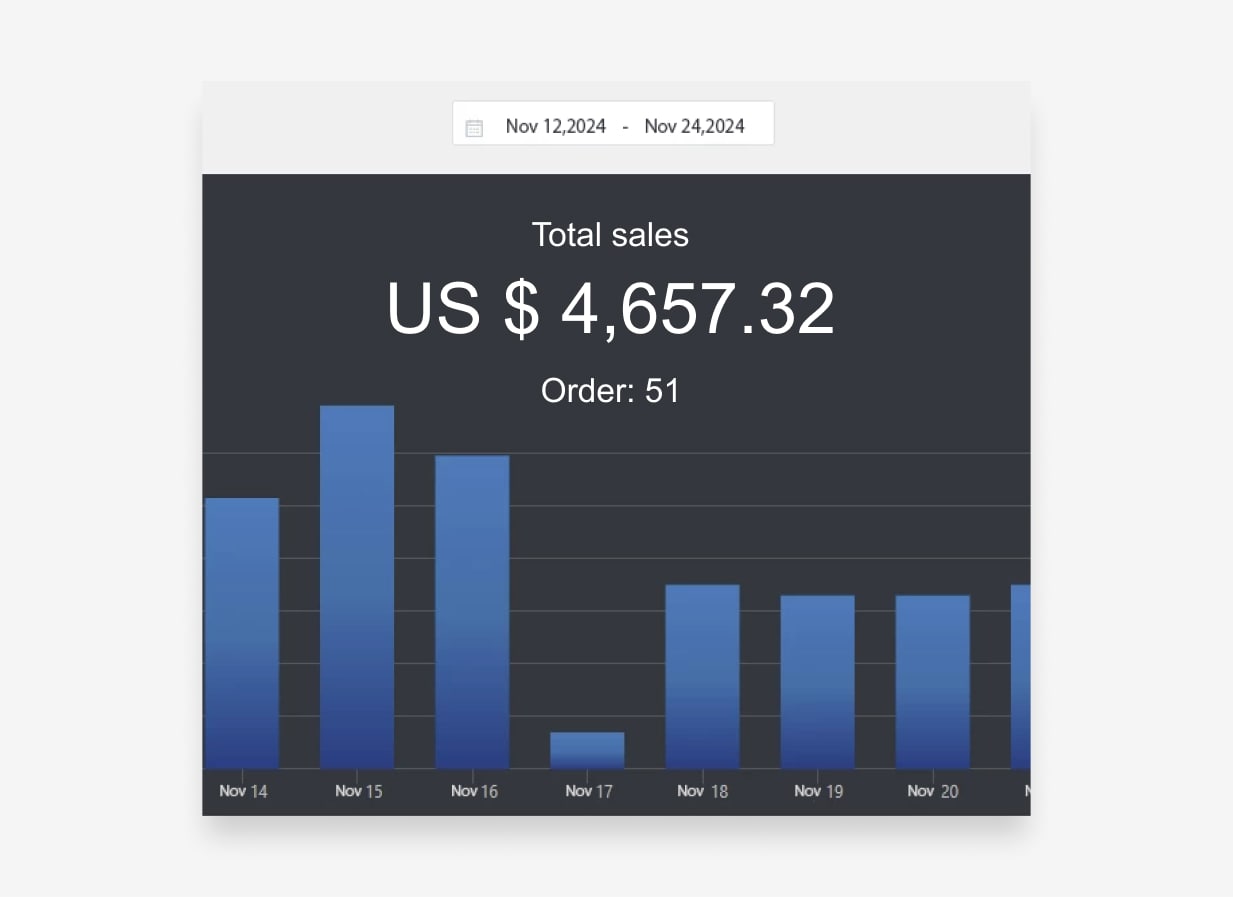Select the Nov 17 axis label
Image resolution: width=1233 pixels, height=897 pixels.
click(x=588, y=791)
